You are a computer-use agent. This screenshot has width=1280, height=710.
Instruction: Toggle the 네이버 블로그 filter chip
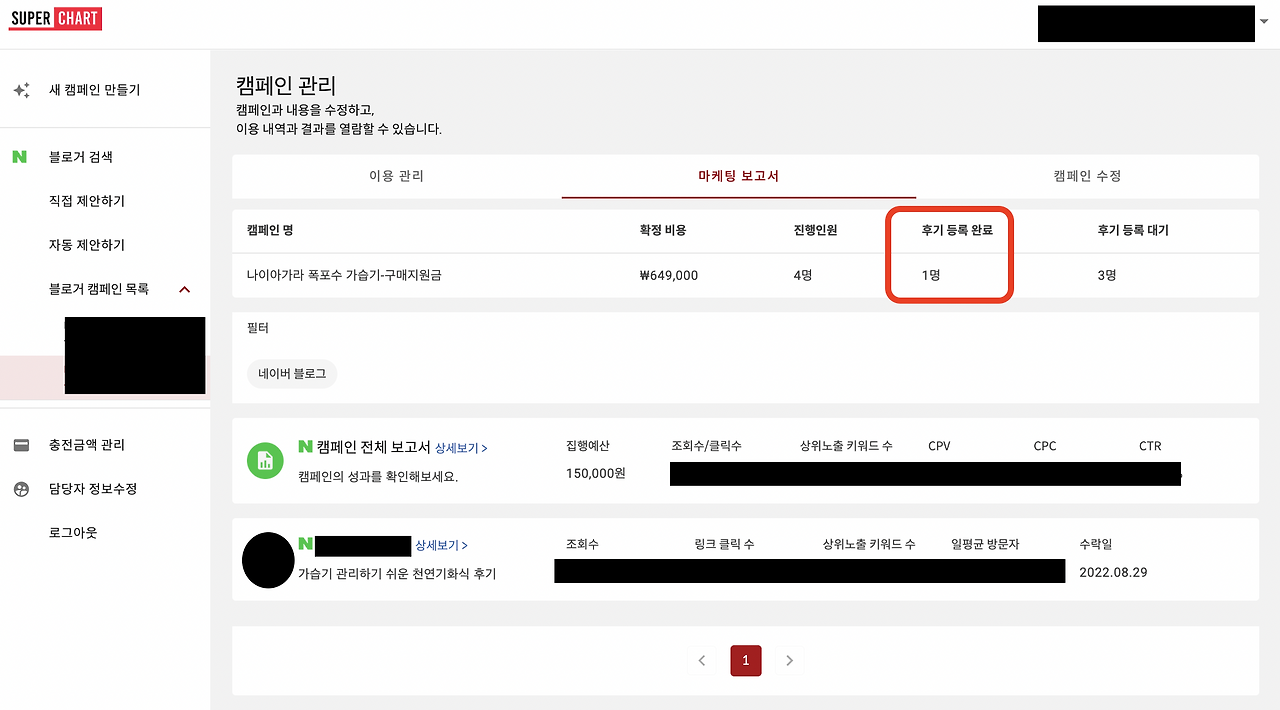coord(291,373)
